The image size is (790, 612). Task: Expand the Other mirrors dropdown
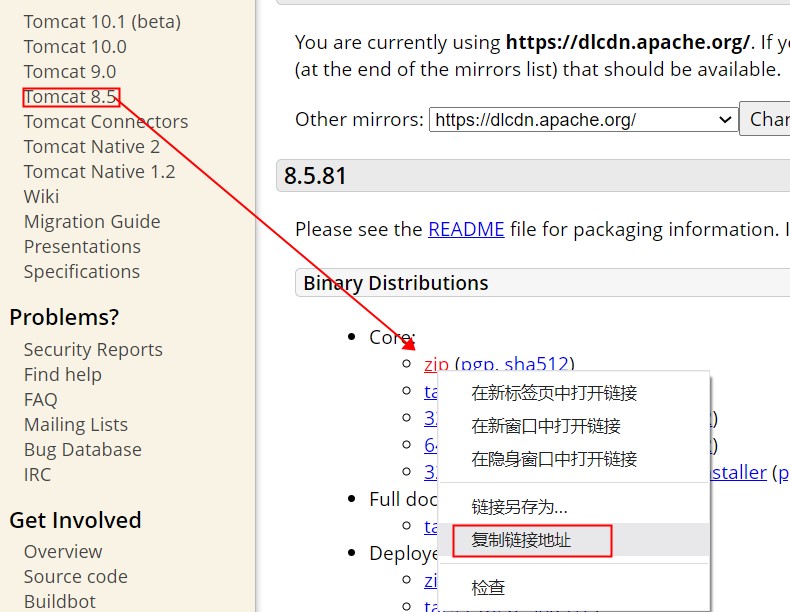[x=584, y=120]
